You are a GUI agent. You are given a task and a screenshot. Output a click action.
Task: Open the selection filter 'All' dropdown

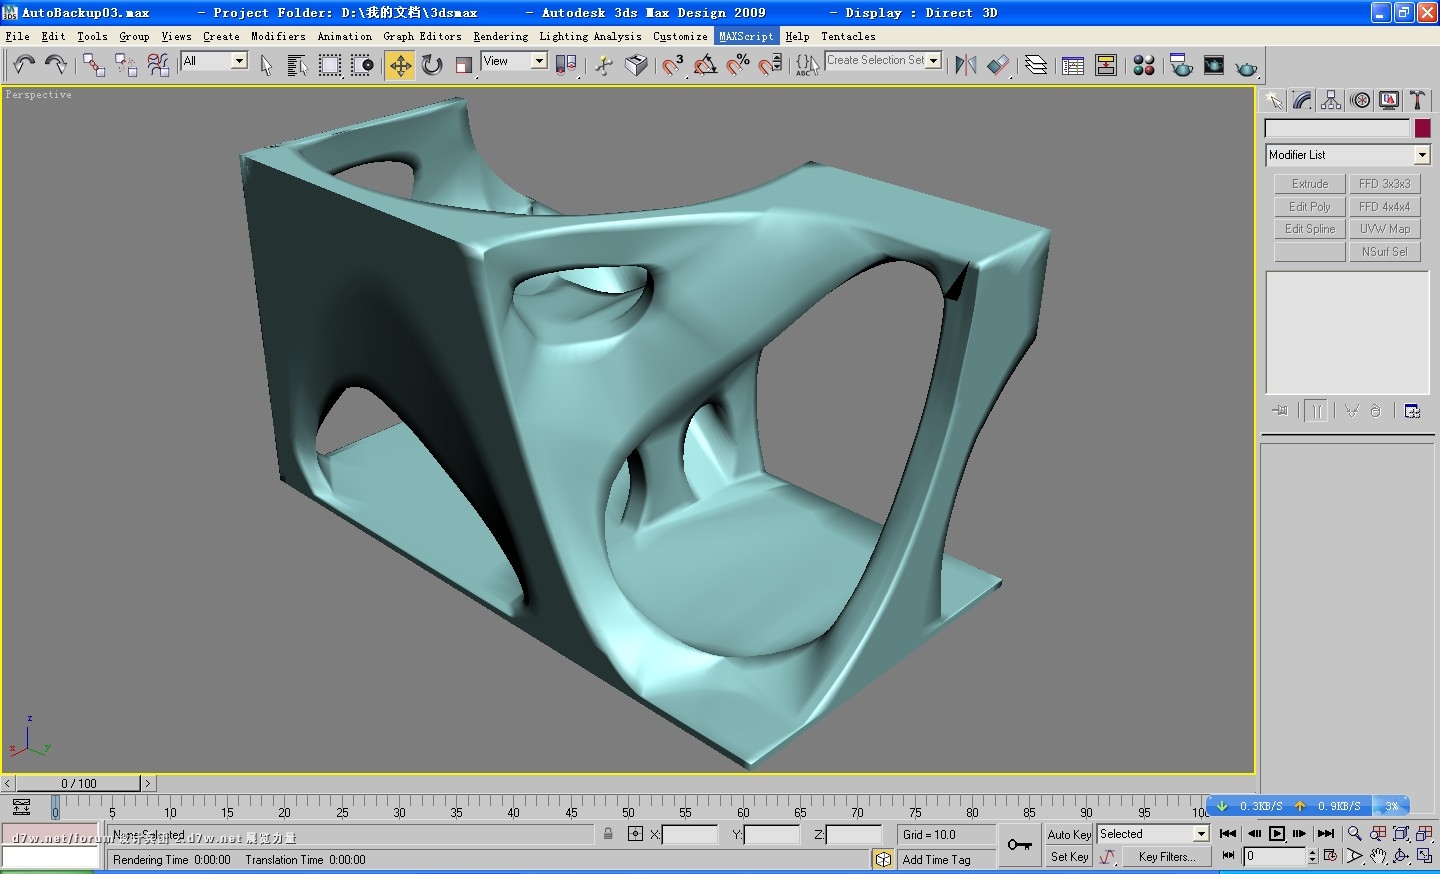click(239, 61)
